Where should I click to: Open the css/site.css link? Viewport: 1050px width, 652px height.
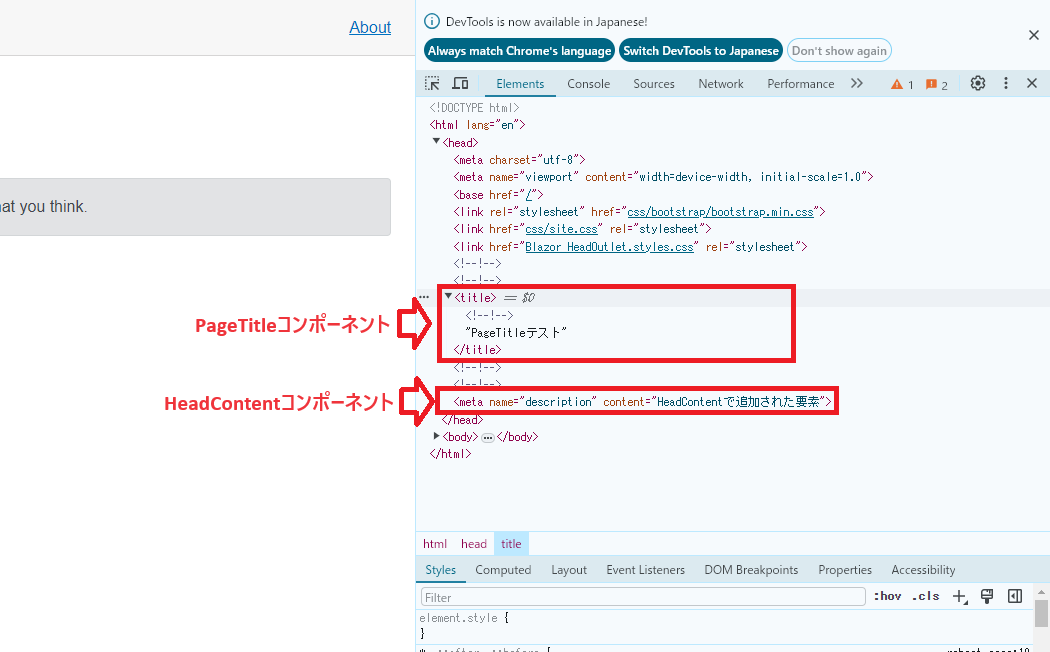click(561, 229)
